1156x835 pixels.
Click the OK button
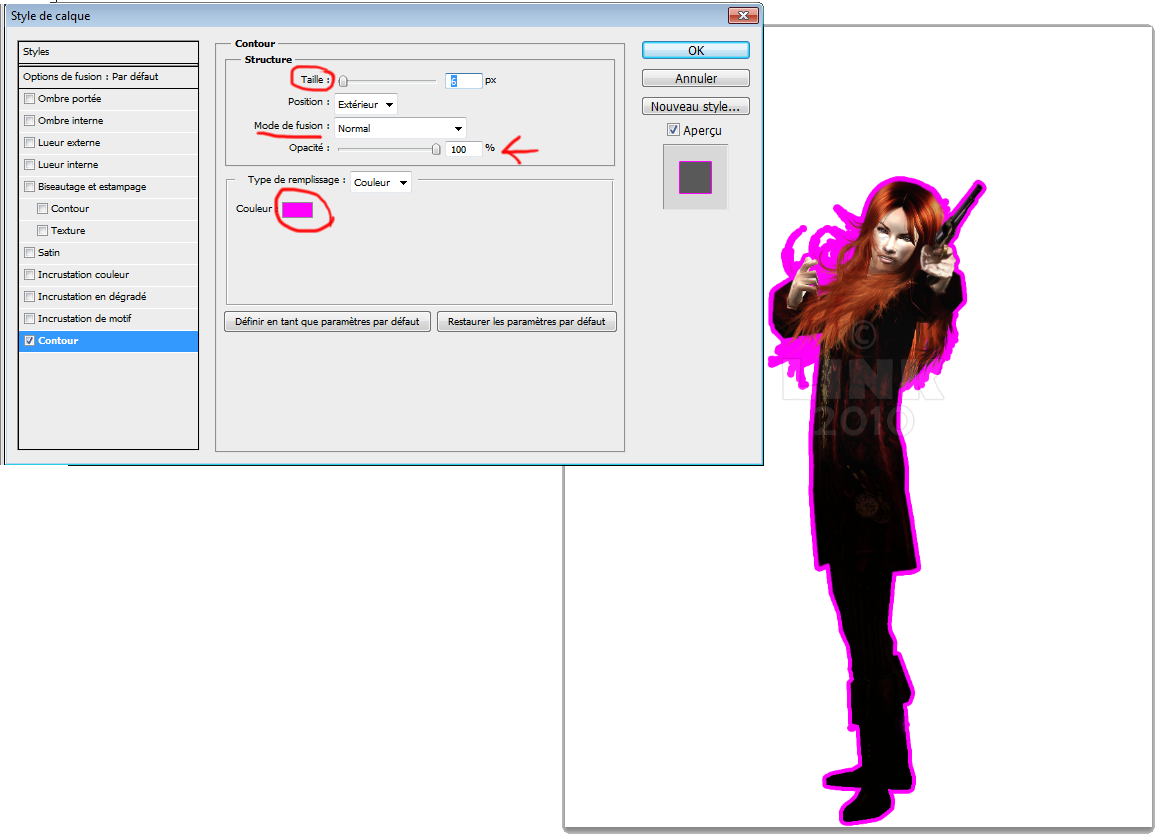[x=696, y=50]
